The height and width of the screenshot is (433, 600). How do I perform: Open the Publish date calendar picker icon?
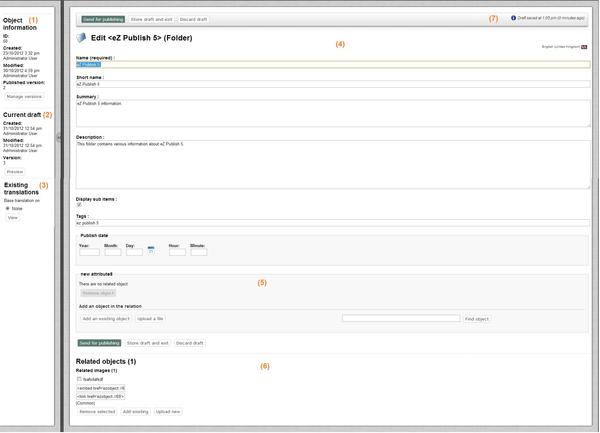pyautogui.click(x=151, y=250)
